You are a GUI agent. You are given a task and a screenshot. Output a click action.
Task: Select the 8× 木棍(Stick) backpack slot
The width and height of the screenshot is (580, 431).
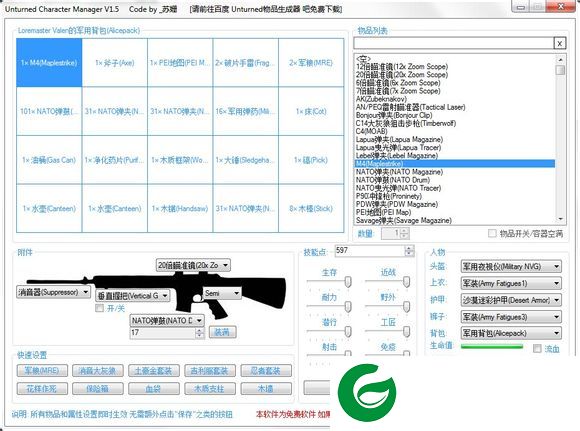pos(311,209)
